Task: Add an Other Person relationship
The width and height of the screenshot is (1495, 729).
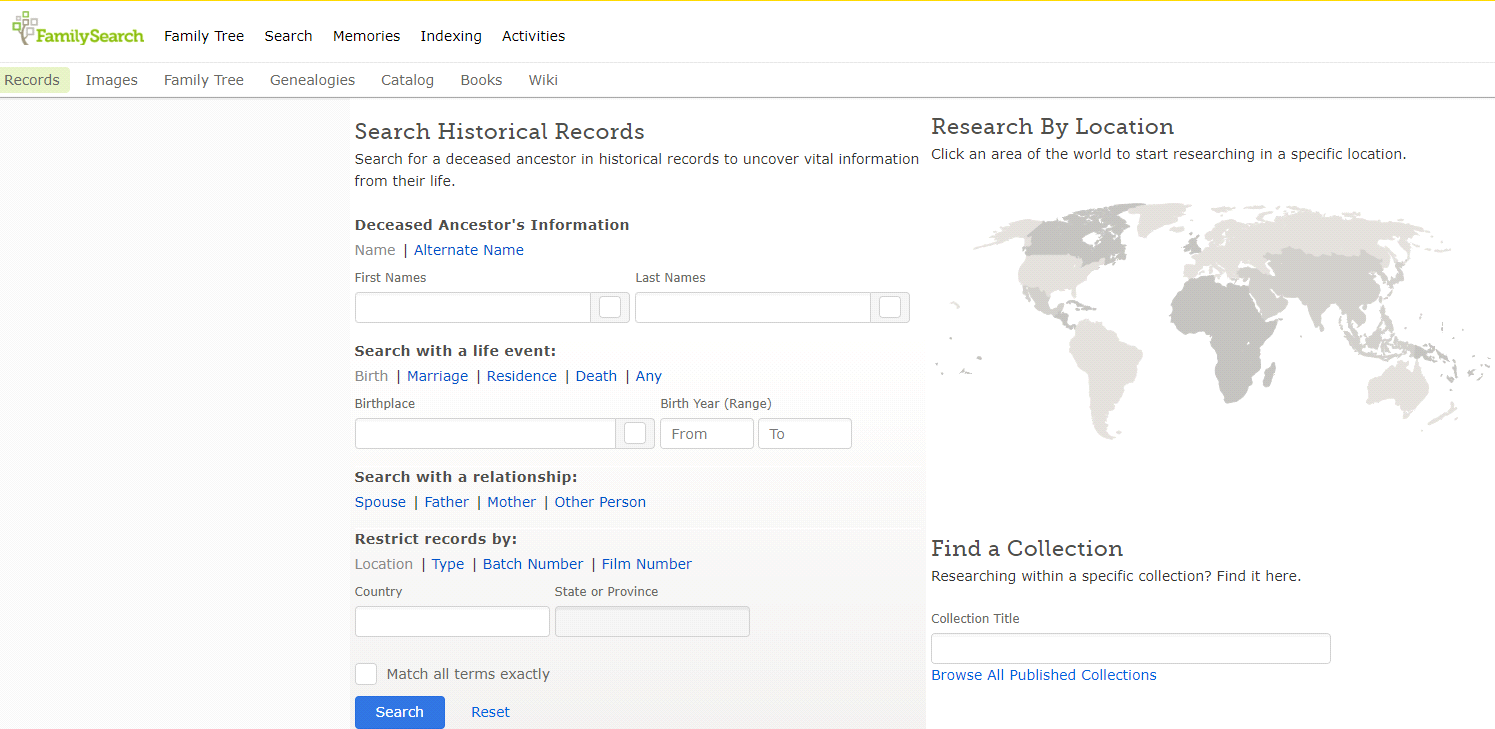Action: coord(600,502)
